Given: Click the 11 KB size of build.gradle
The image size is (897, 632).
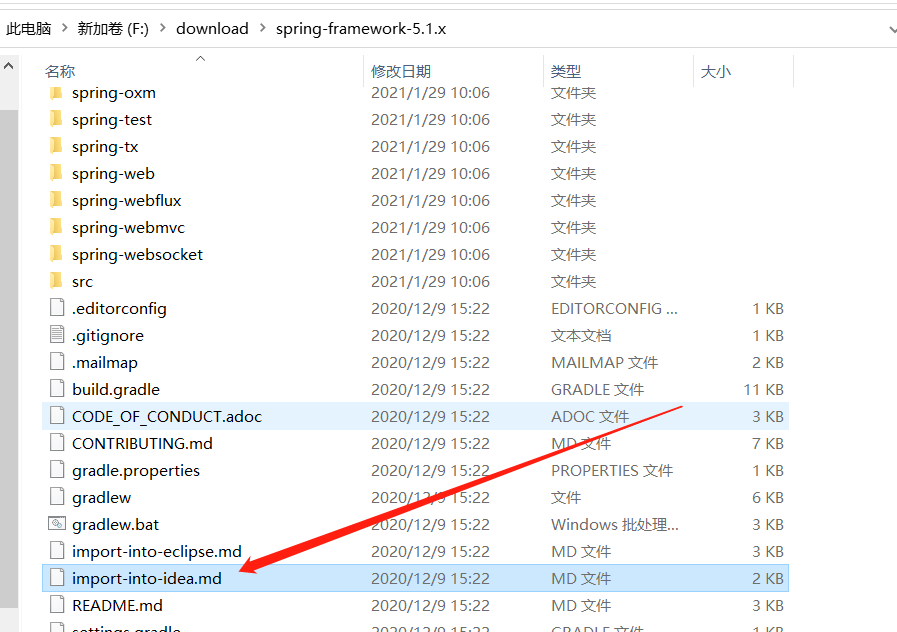Looking at the screenshot, I should point(764,389).
